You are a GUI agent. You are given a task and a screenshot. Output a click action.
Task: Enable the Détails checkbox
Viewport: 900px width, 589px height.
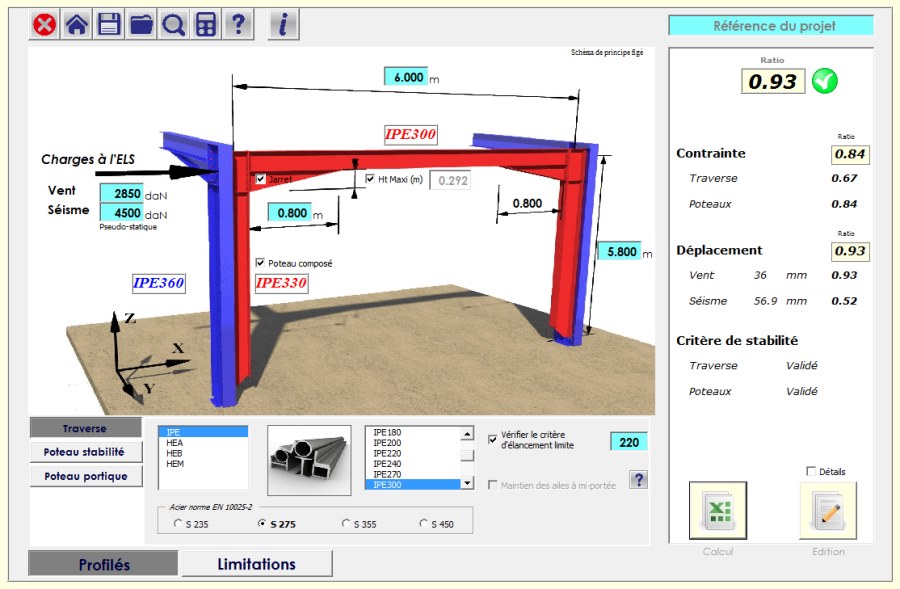coord(811,471)
